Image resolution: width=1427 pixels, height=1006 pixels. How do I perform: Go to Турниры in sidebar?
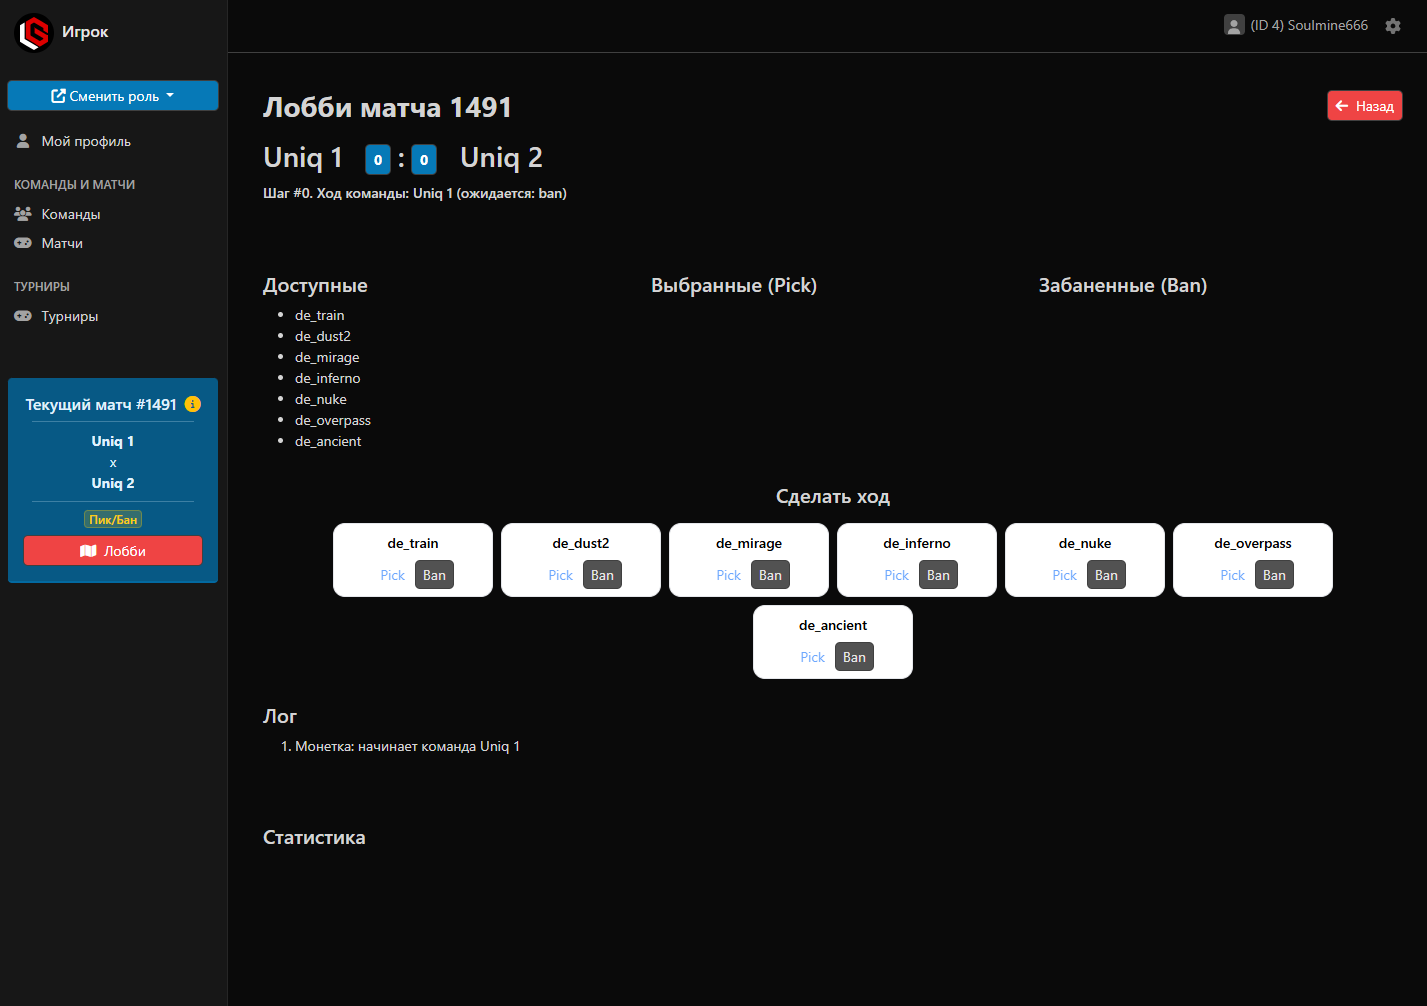69,316
